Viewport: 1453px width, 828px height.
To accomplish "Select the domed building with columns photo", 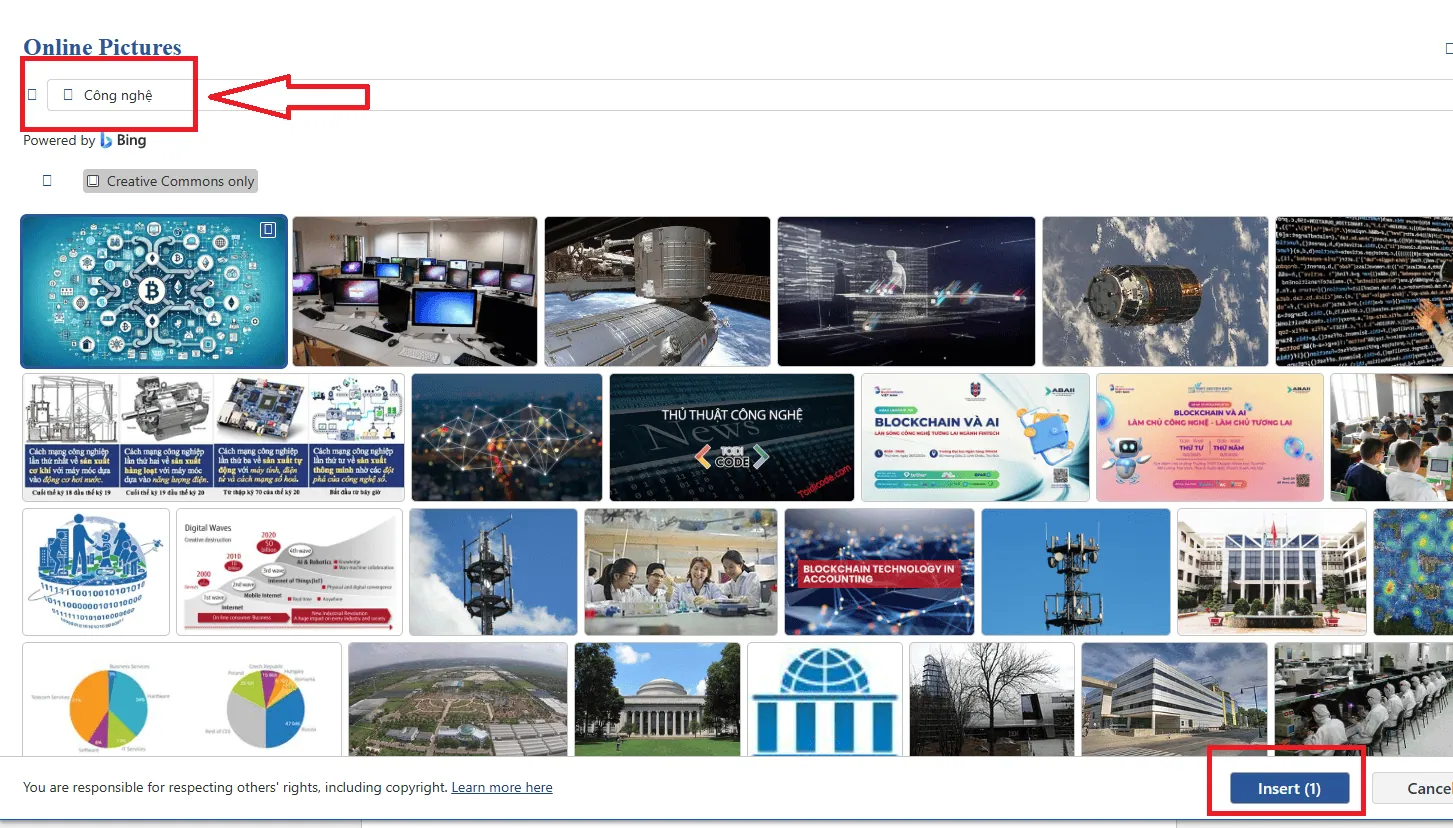I will (657, 699).
